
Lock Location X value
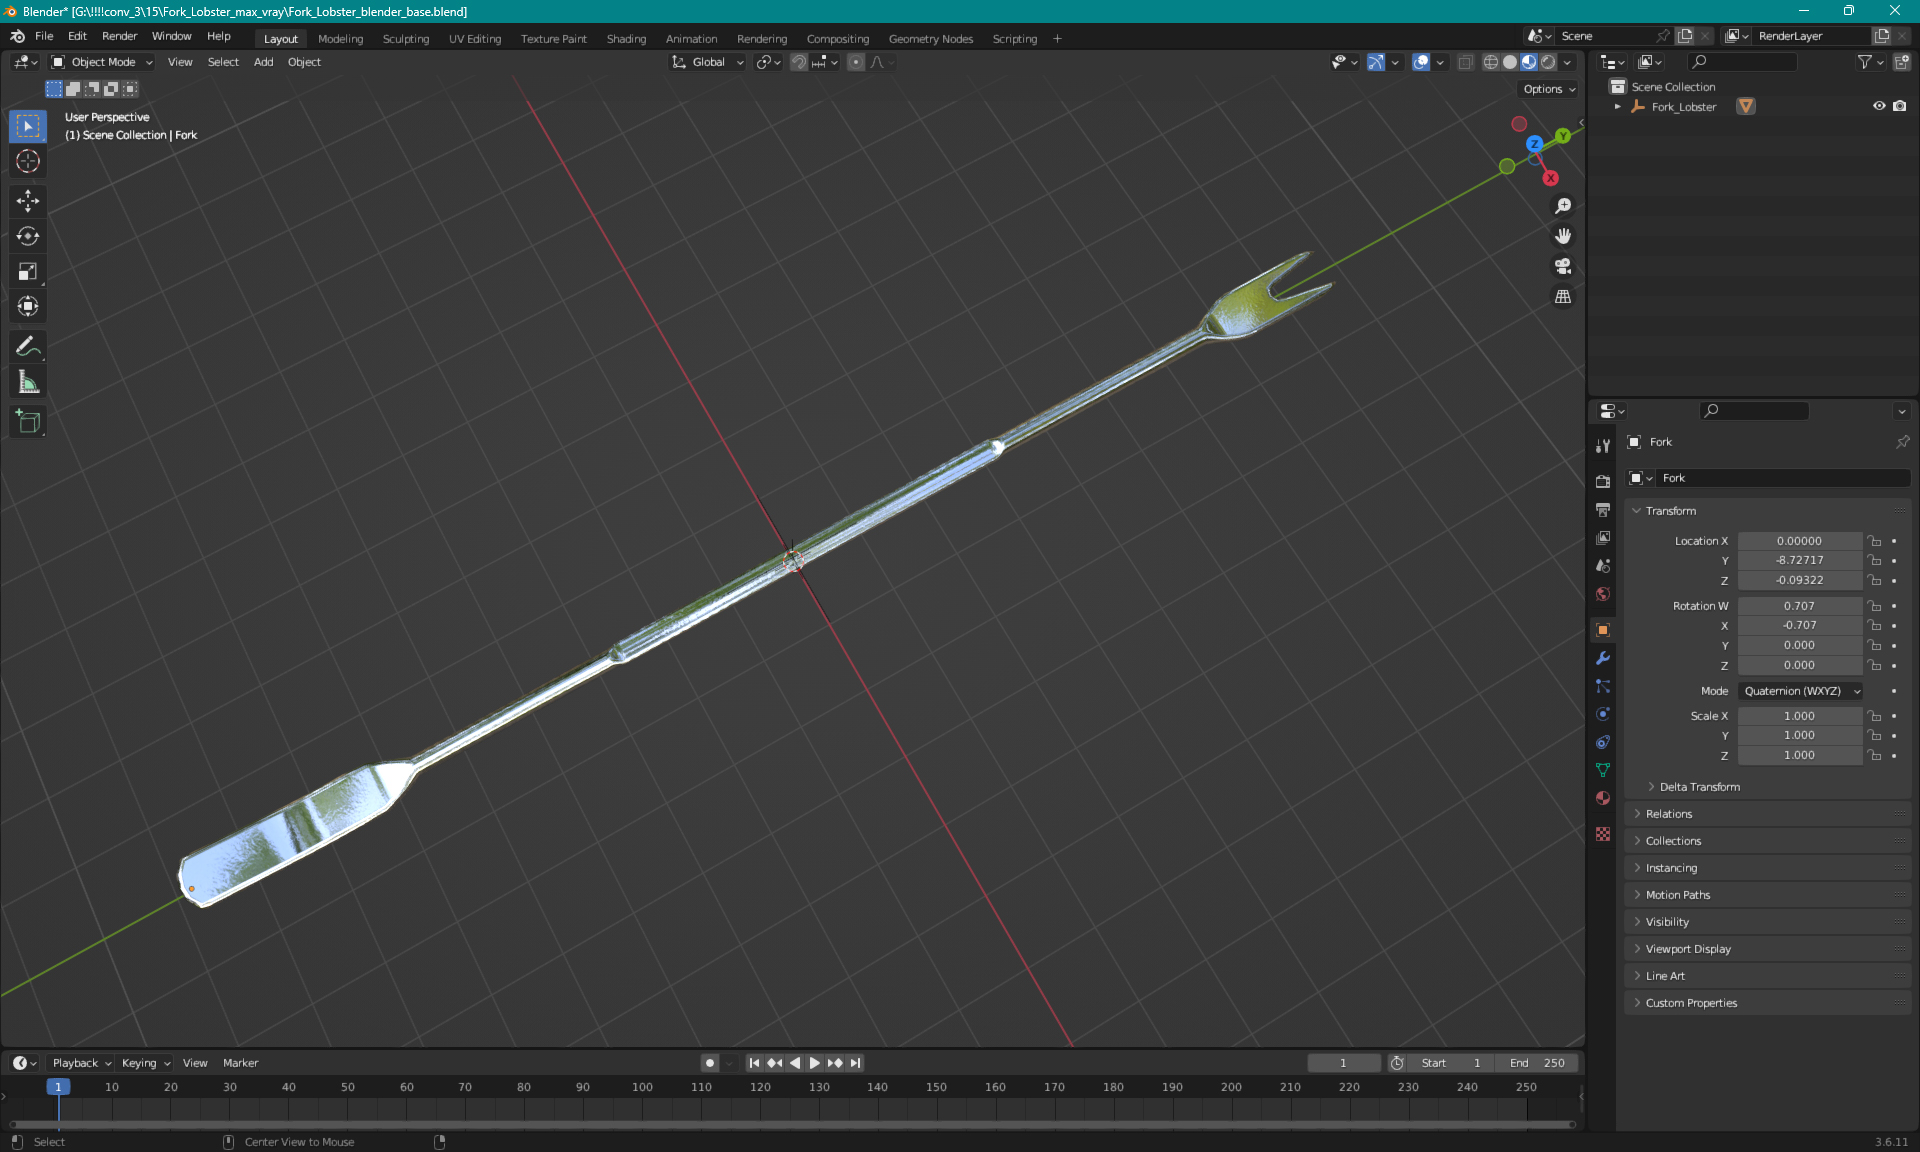point(1875,541)
